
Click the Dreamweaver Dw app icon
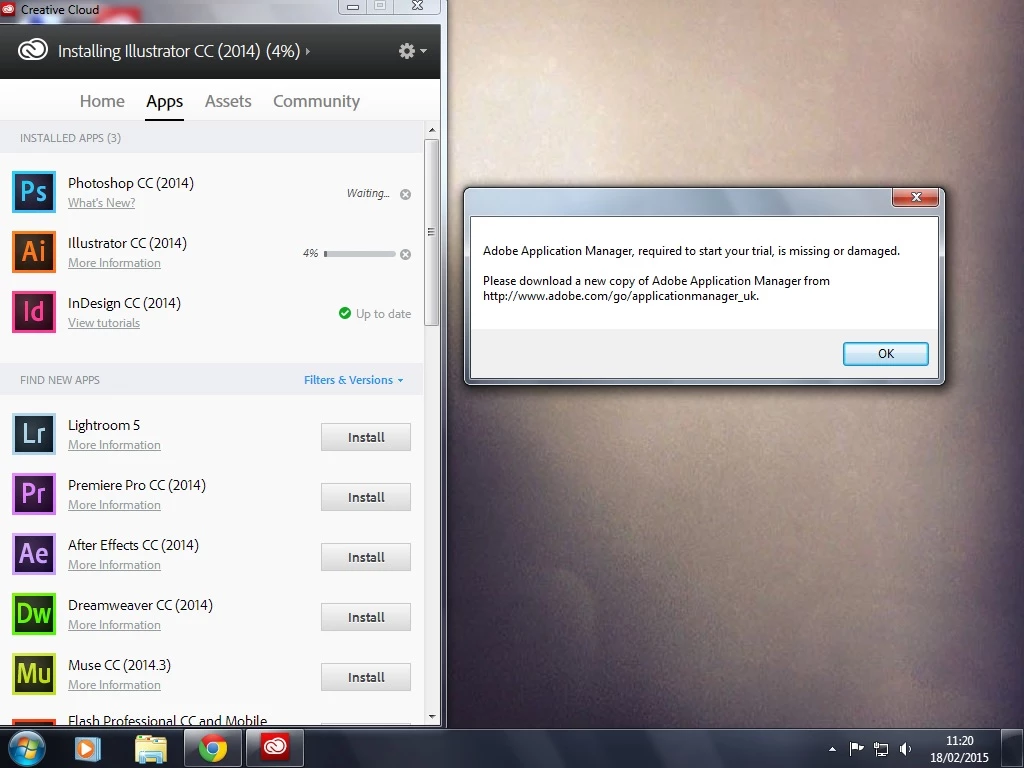[34, 614]
